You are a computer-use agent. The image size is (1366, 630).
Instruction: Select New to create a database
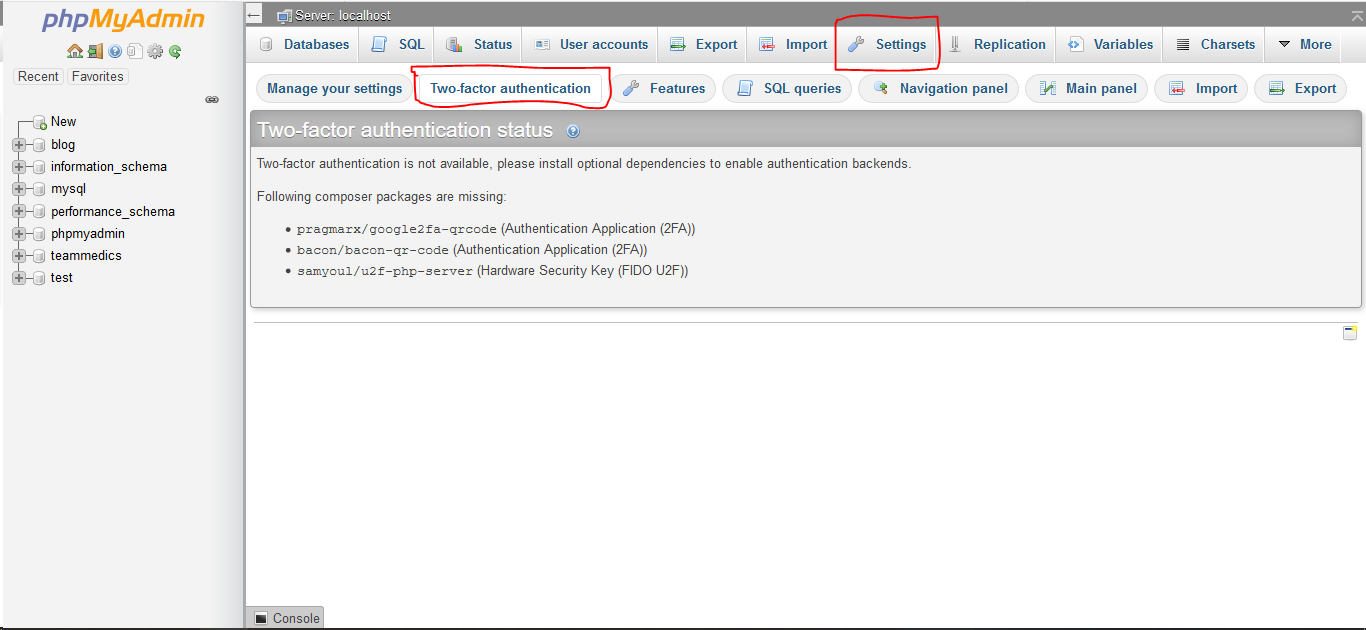62,121
